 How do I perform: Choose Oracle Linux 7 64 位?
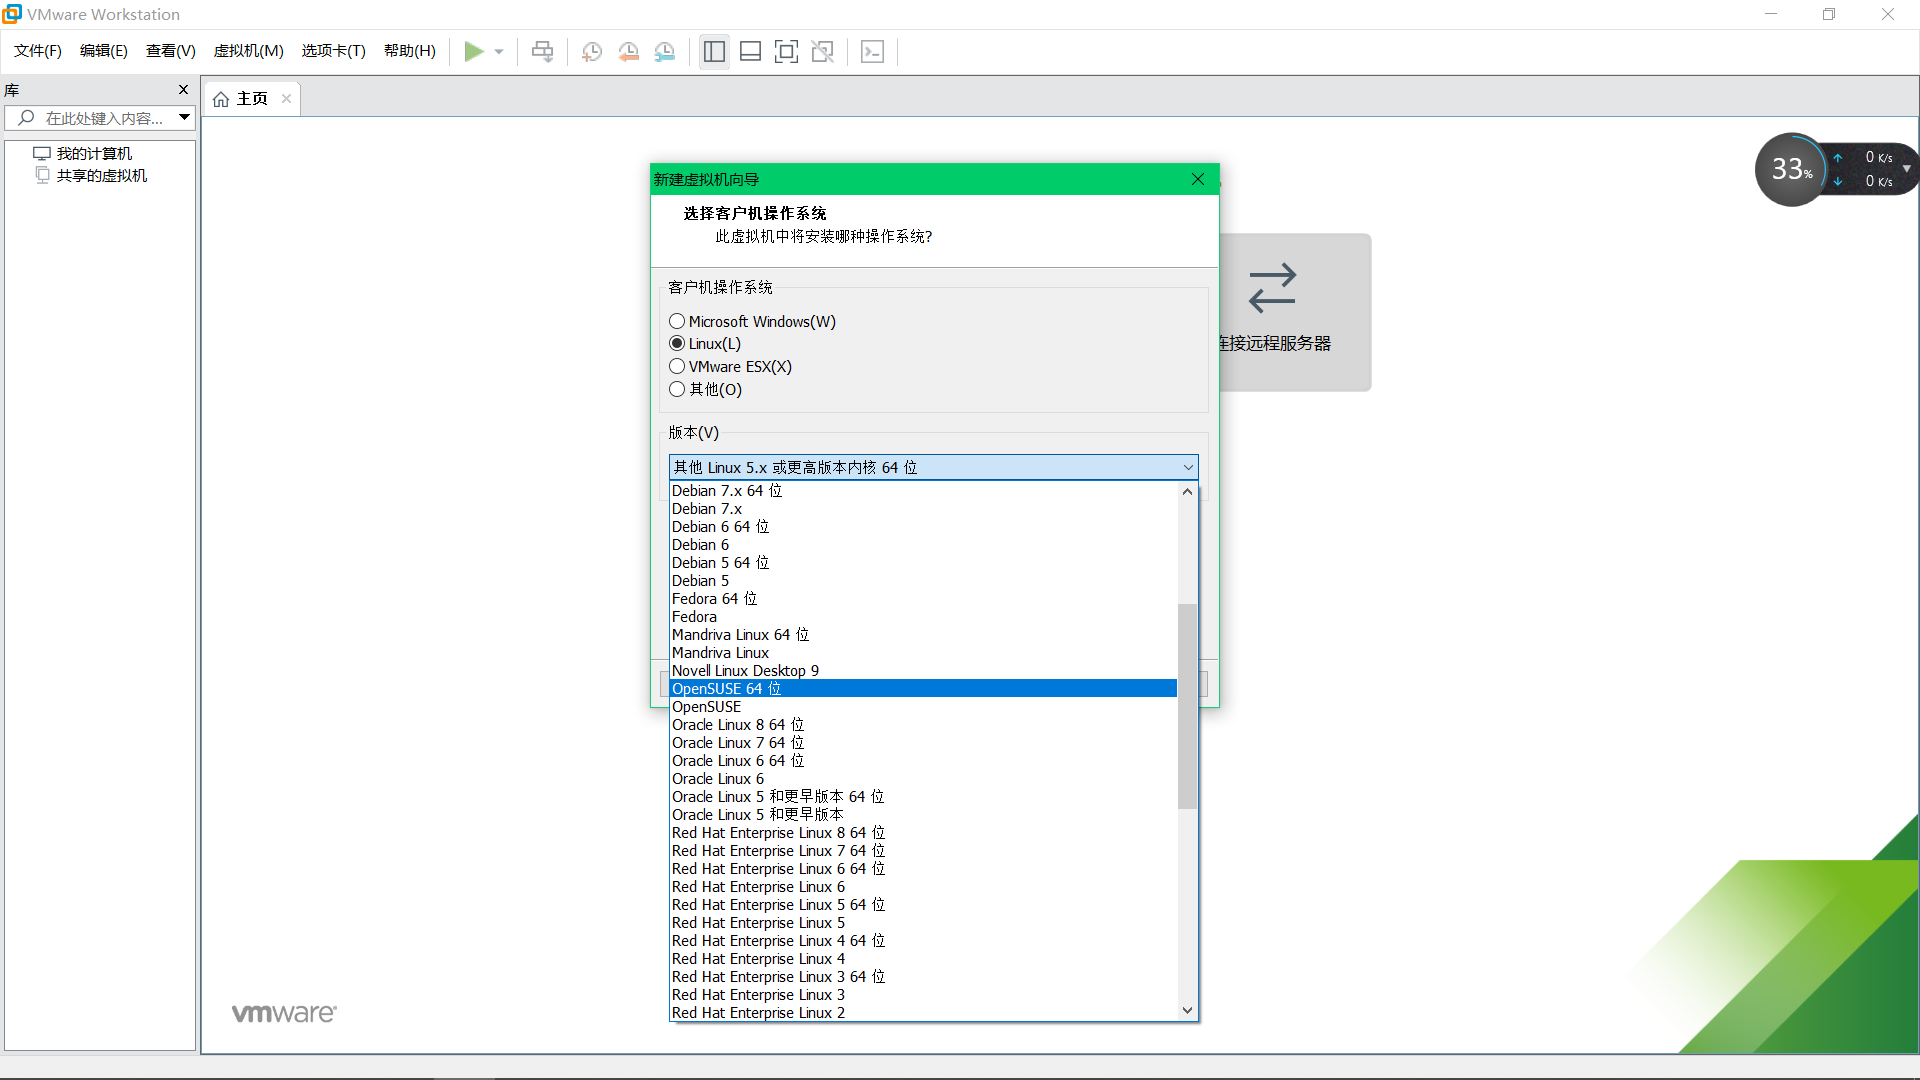(924, 743)
